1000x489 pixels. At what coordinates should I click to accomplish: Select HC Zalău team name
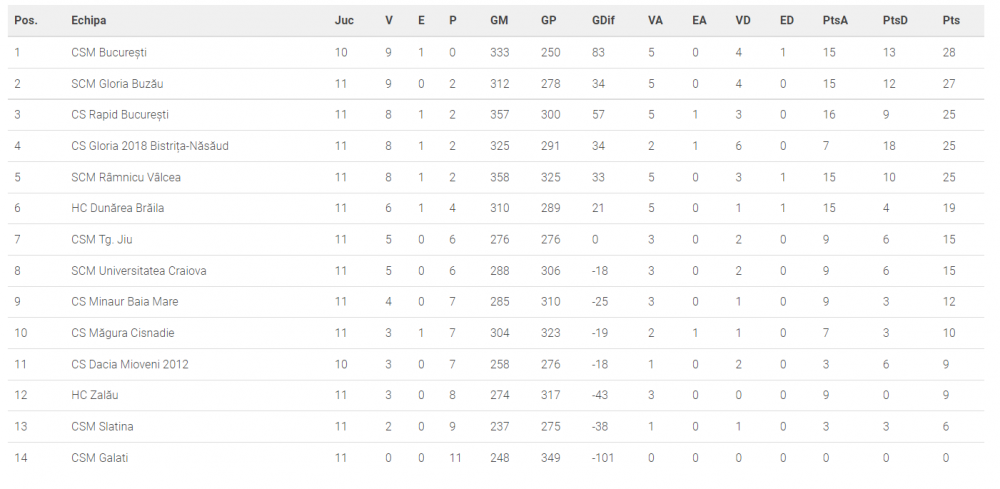coord(95,395)
